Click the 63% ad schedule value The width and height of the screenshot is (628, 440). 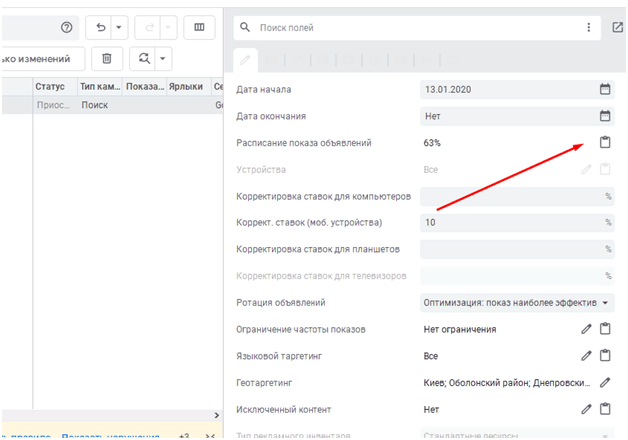point(432,143)
